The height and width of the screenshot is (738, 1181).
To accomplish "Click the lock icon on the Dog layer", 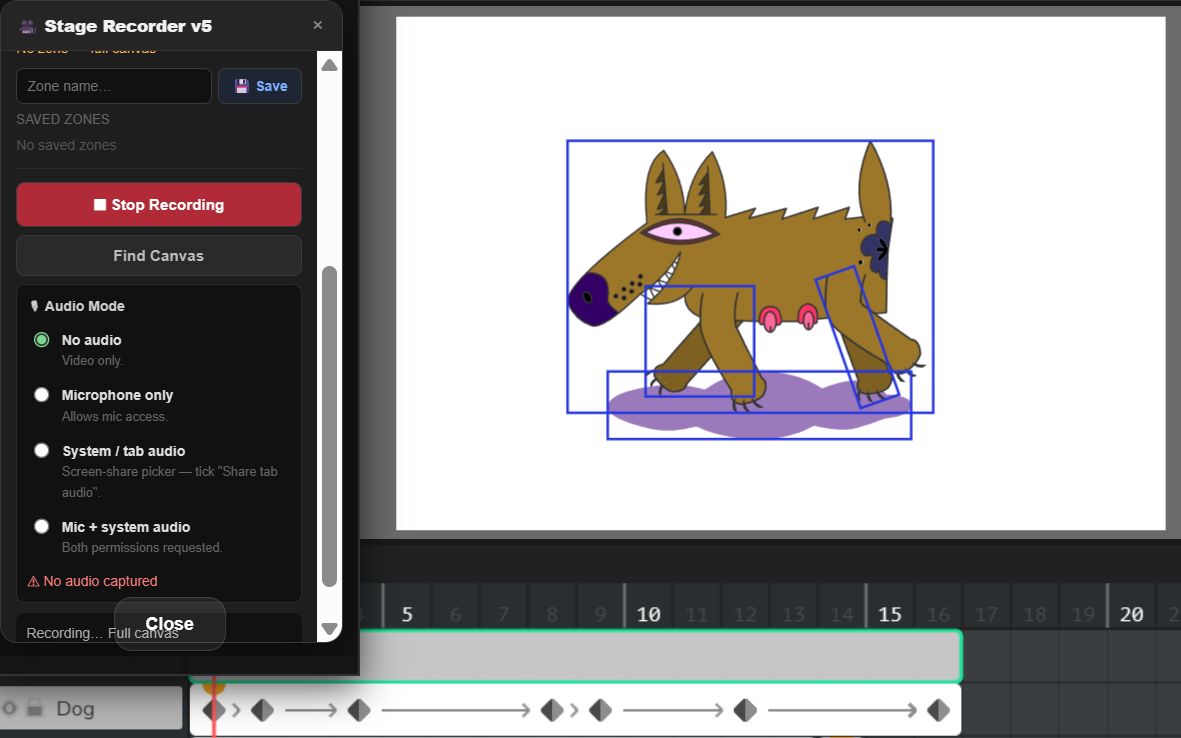I will click(36, 709).
